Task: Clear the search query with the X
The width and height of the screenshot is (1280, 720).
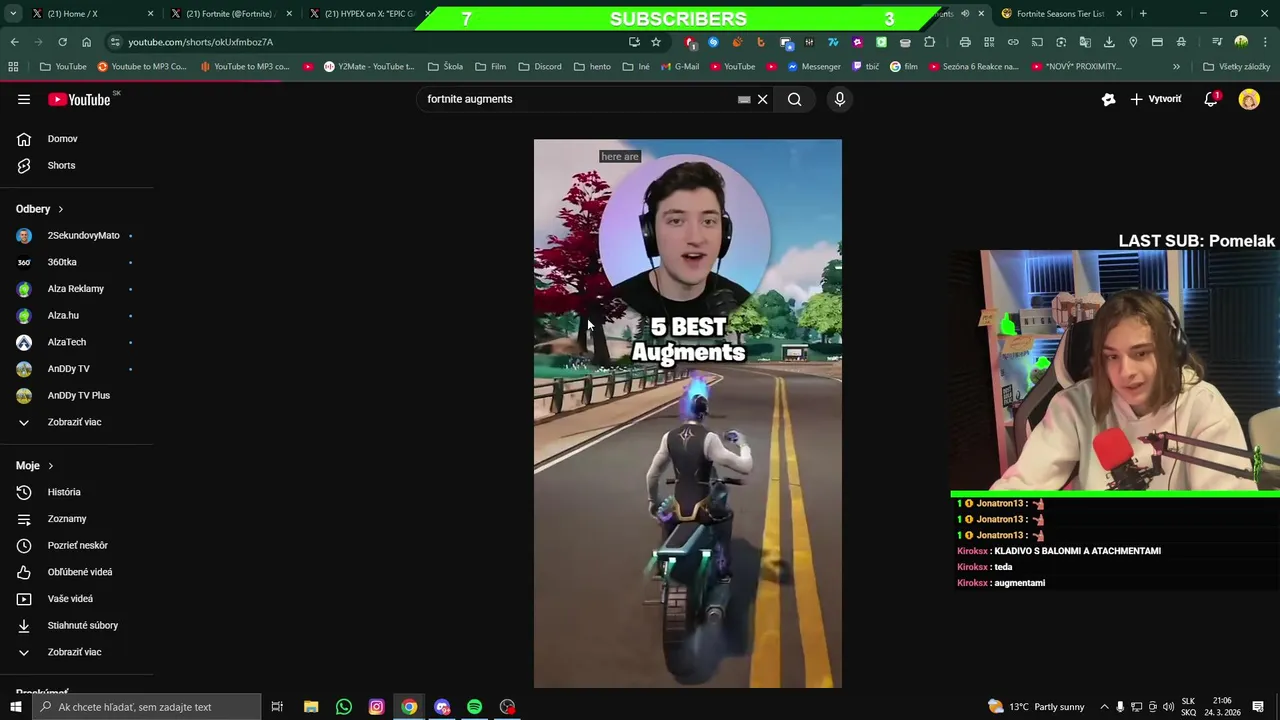Action: [762, 99]
